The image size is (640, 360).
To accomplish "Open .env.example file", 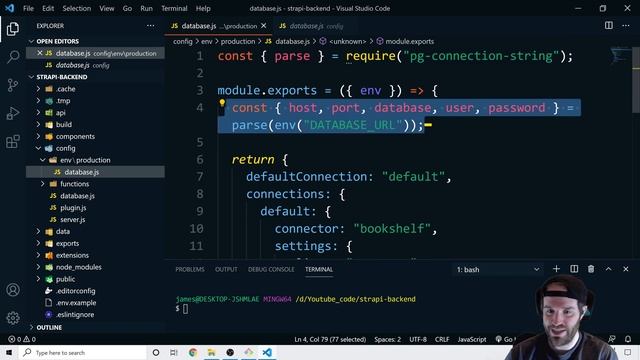I will point(76,302).
